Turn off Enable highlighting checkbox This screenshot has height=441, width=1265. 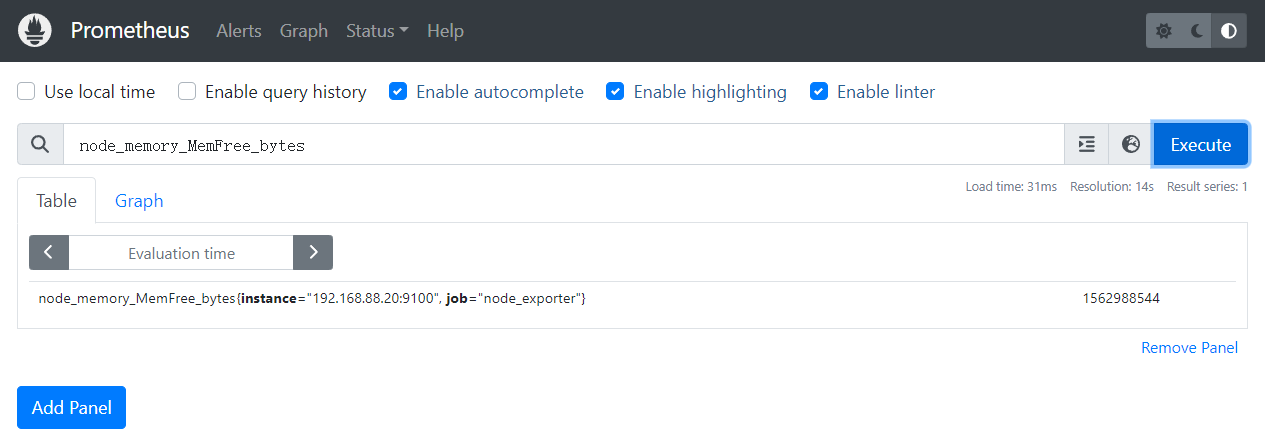616,92
